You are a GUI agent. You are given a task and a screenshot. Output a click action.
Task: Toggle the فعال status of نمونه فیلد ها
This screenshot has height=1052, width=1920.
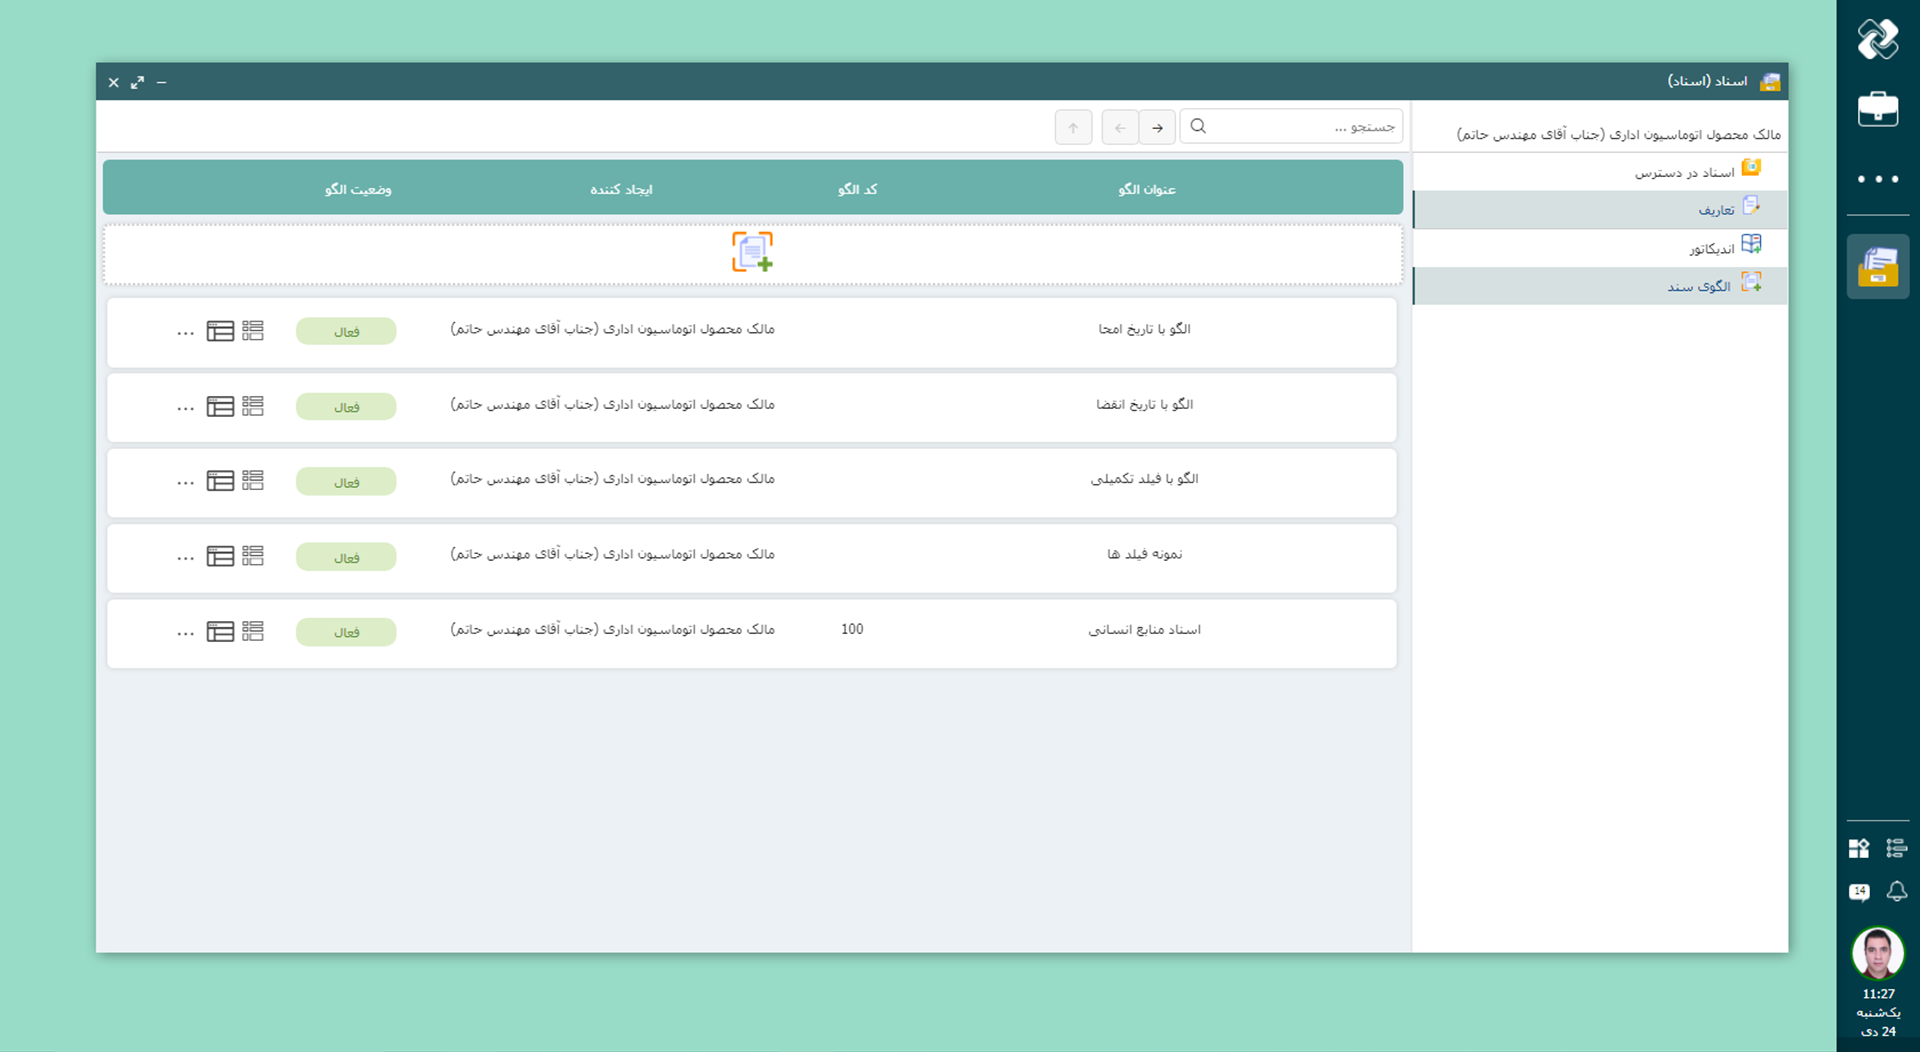tap(346, 557)
